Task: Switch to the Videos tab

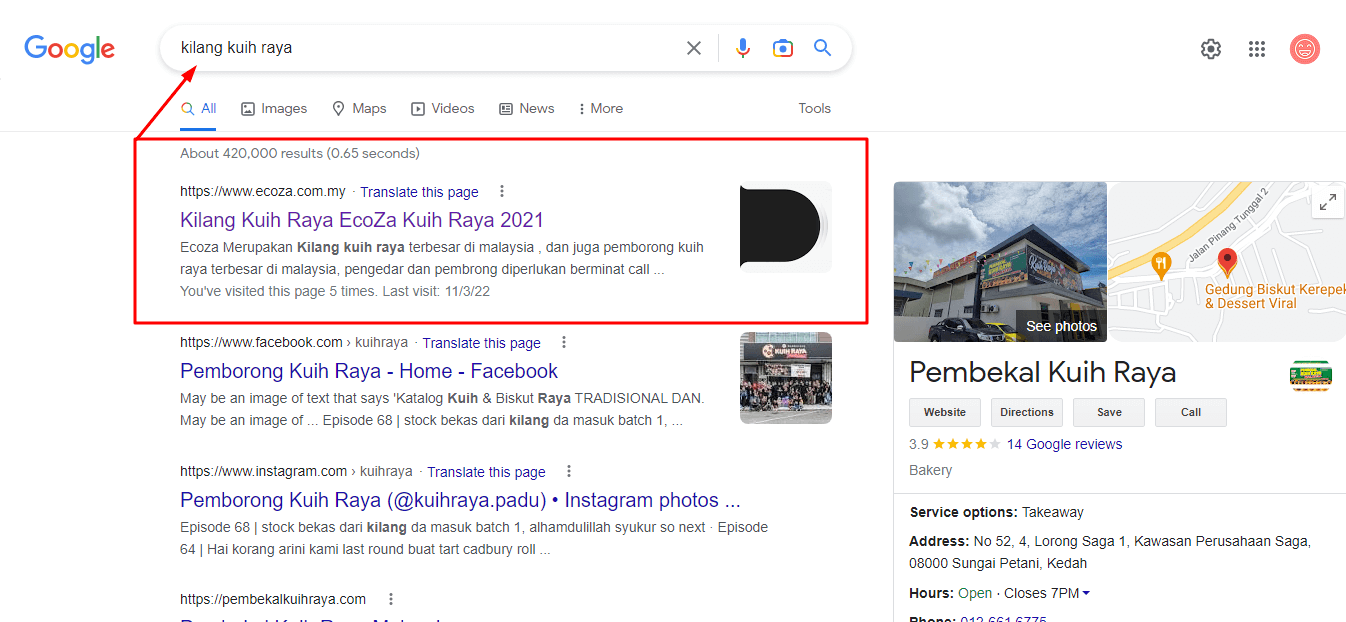Action: click(442, 109)
